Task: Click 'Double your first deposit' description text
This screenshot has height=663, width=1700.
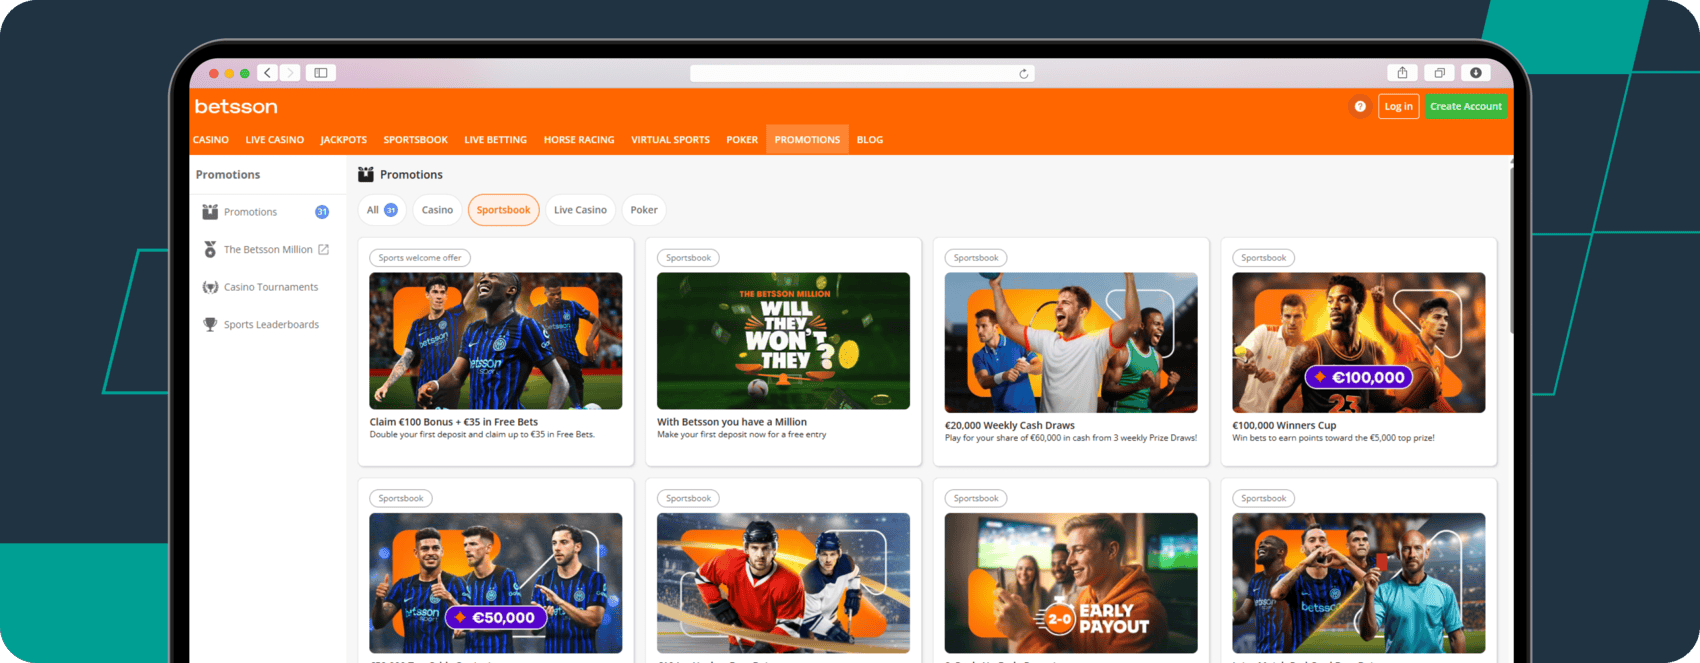Action: 482,435
